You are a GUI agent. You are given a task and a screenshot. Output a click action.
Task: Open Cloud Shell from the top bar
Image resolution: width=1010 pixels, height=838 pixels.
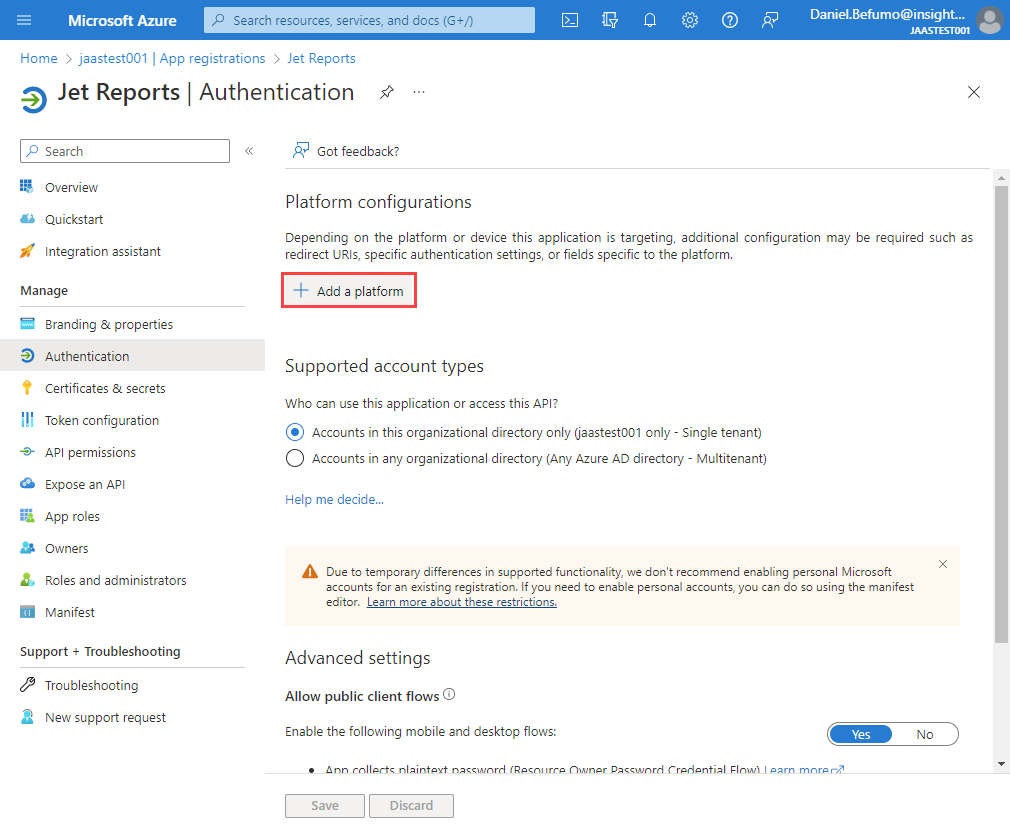pos(570,20)
